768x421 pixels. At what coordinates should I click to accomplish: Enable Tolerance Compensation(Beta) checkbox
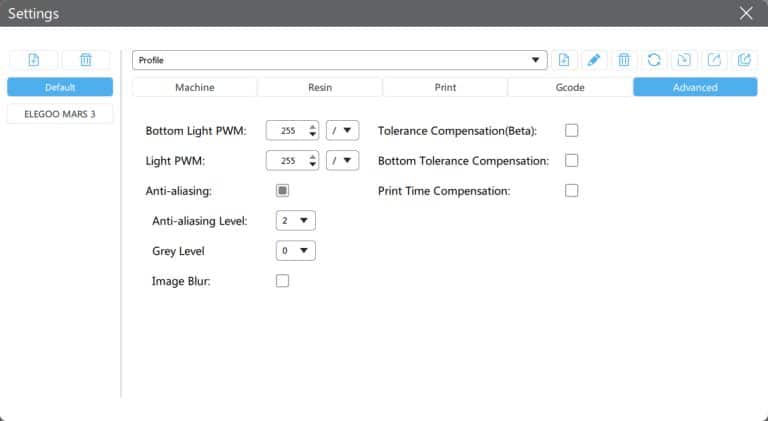pyautogui.click(x=572, y=130)
